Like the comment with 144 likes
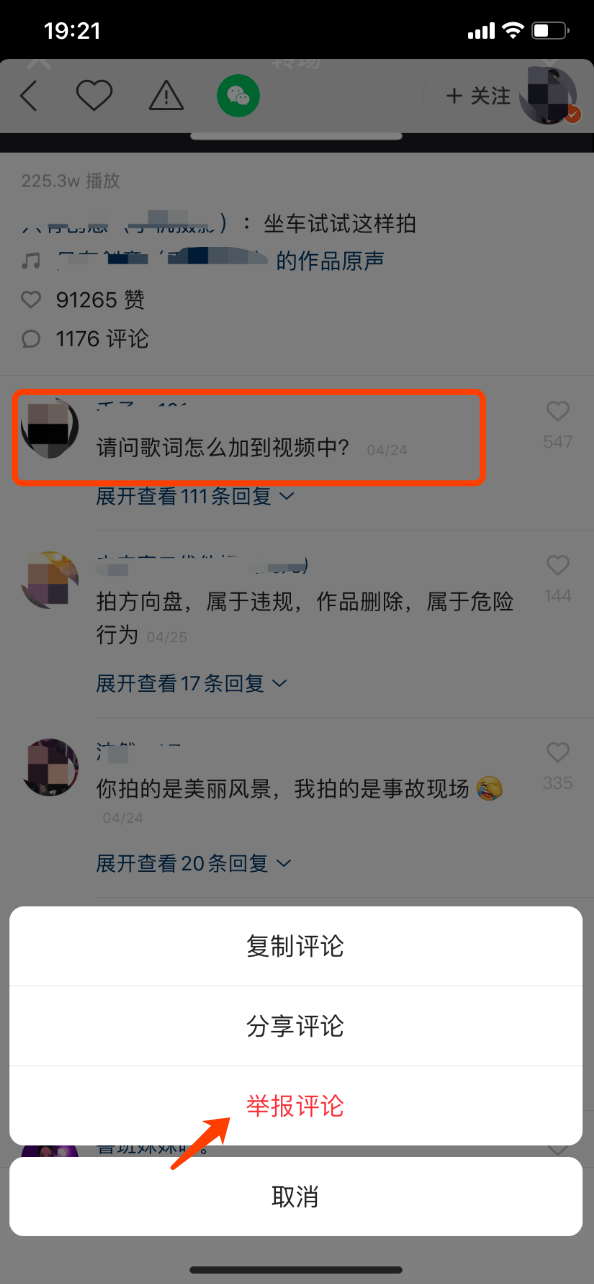Screen dimensions: 594x1284 [x=557, y=566]
